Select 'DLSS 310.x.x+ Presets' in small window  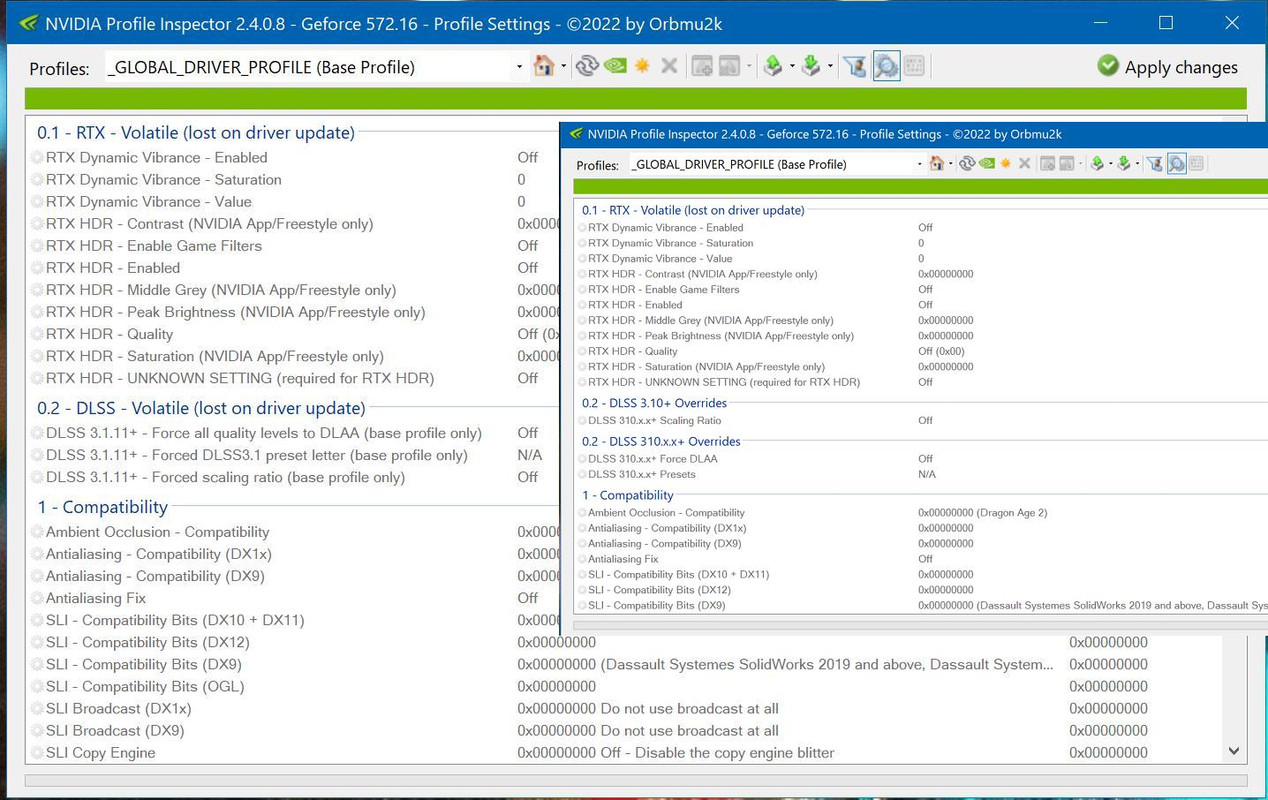pos(642,474)
